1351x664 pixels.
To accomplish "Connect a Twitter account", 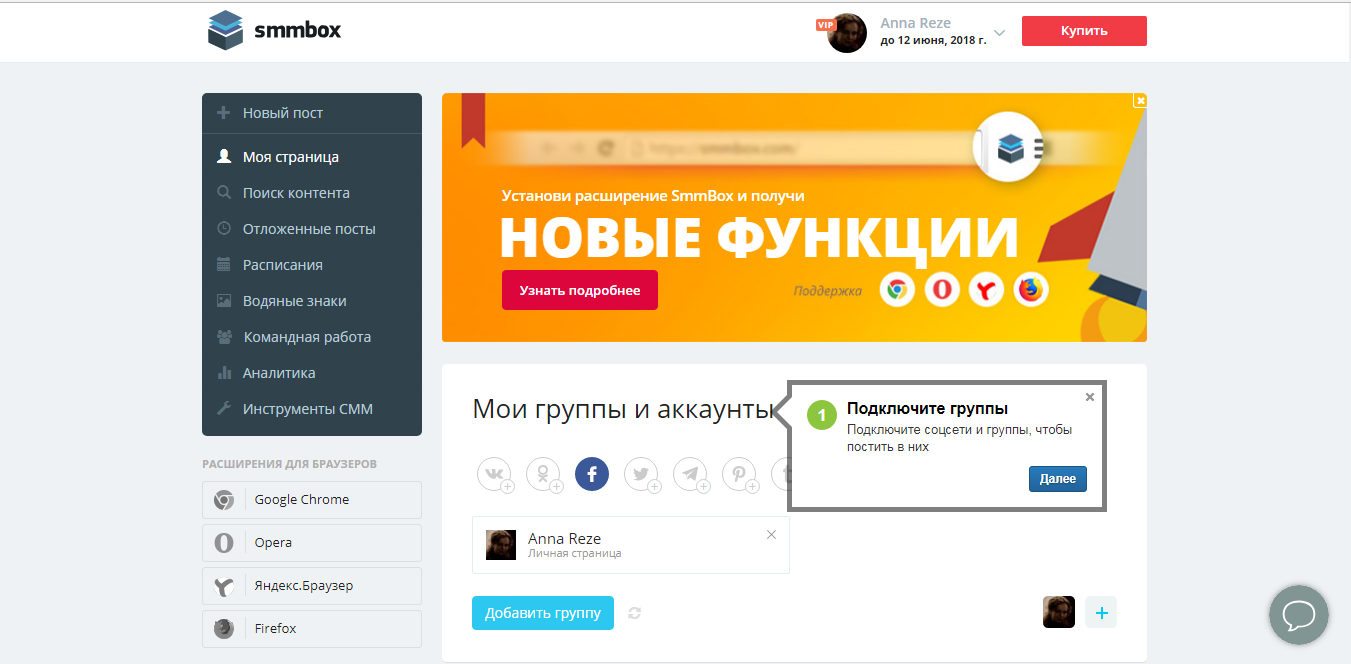I will [x=641, y=474].
